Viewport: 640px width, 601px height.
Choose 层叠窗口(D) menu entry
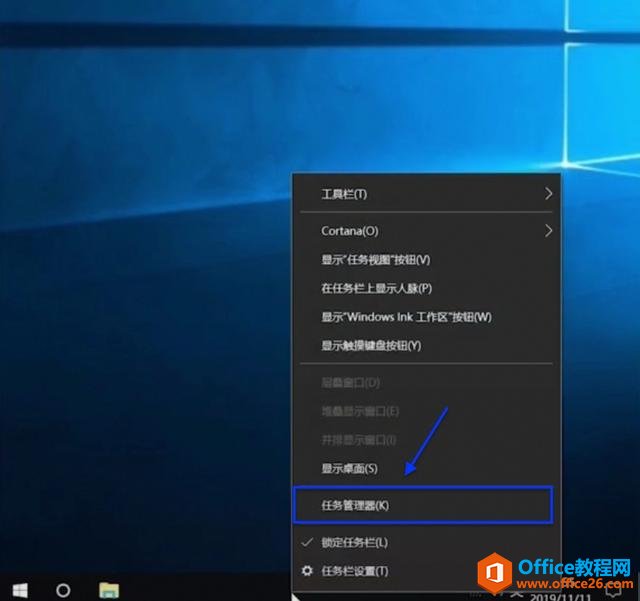350,383
